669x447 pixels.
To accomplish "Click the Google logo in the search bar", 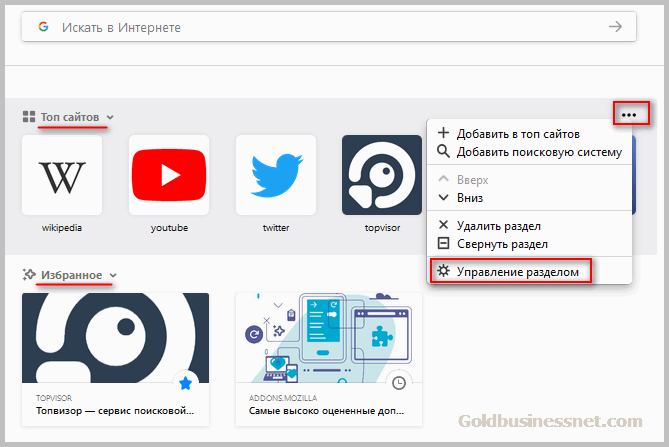I will point(43,27).
